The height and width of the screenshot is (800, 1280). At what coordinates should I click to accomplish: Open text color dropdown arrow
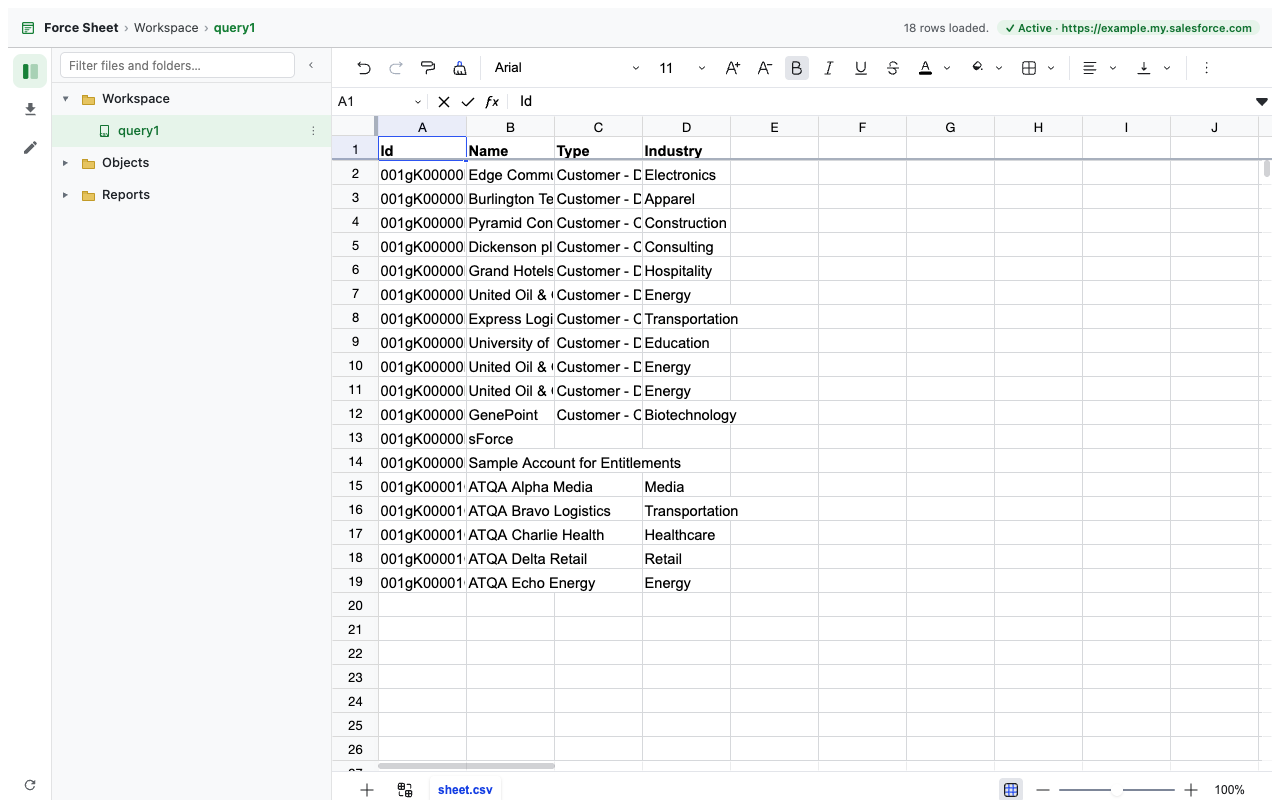947,68
